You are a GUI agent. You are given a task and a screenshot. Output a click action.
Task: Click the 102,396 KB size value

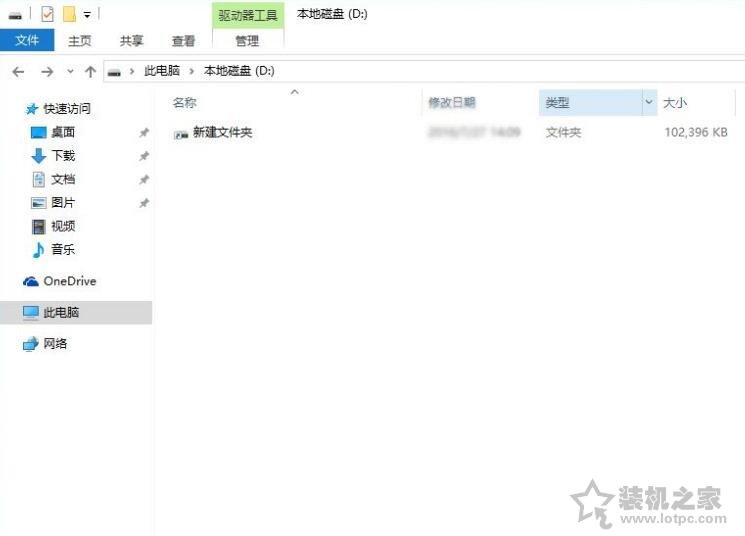pos(696,132)
